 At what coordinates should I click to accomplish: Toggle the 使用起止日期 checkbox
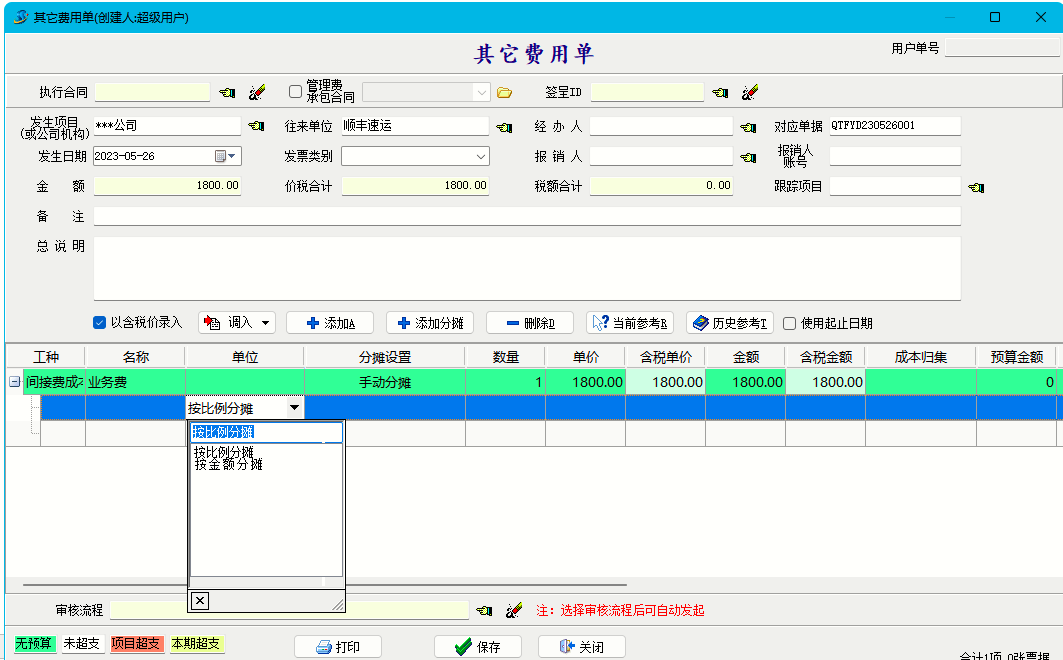point(789,323)
